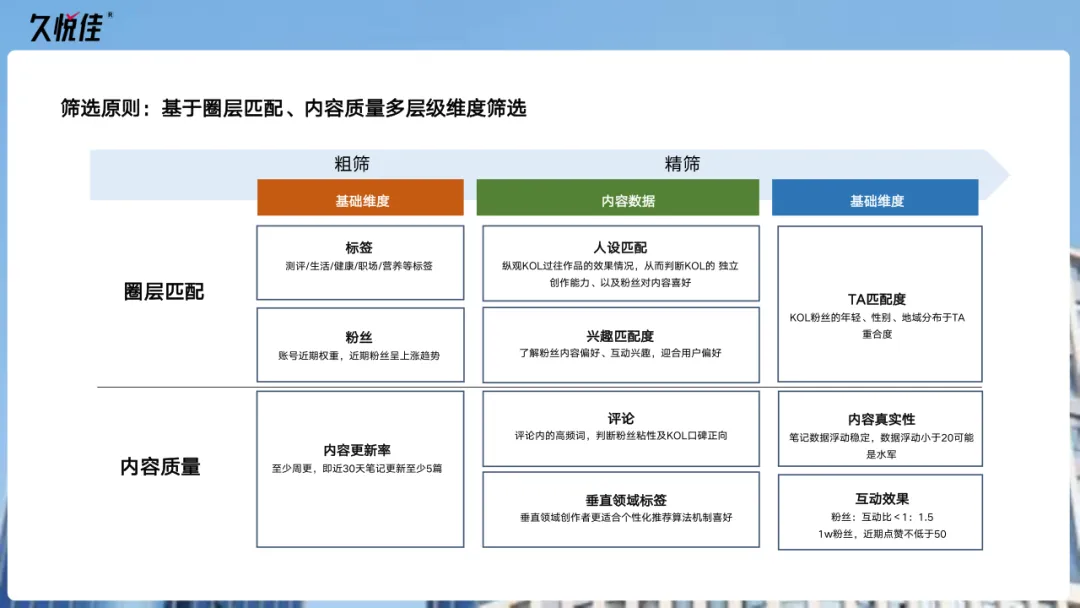Select text 1w粉丝，近期点赞不低于50
The height and width of the screenshot is (608, 1080).
tap(882, 534)
